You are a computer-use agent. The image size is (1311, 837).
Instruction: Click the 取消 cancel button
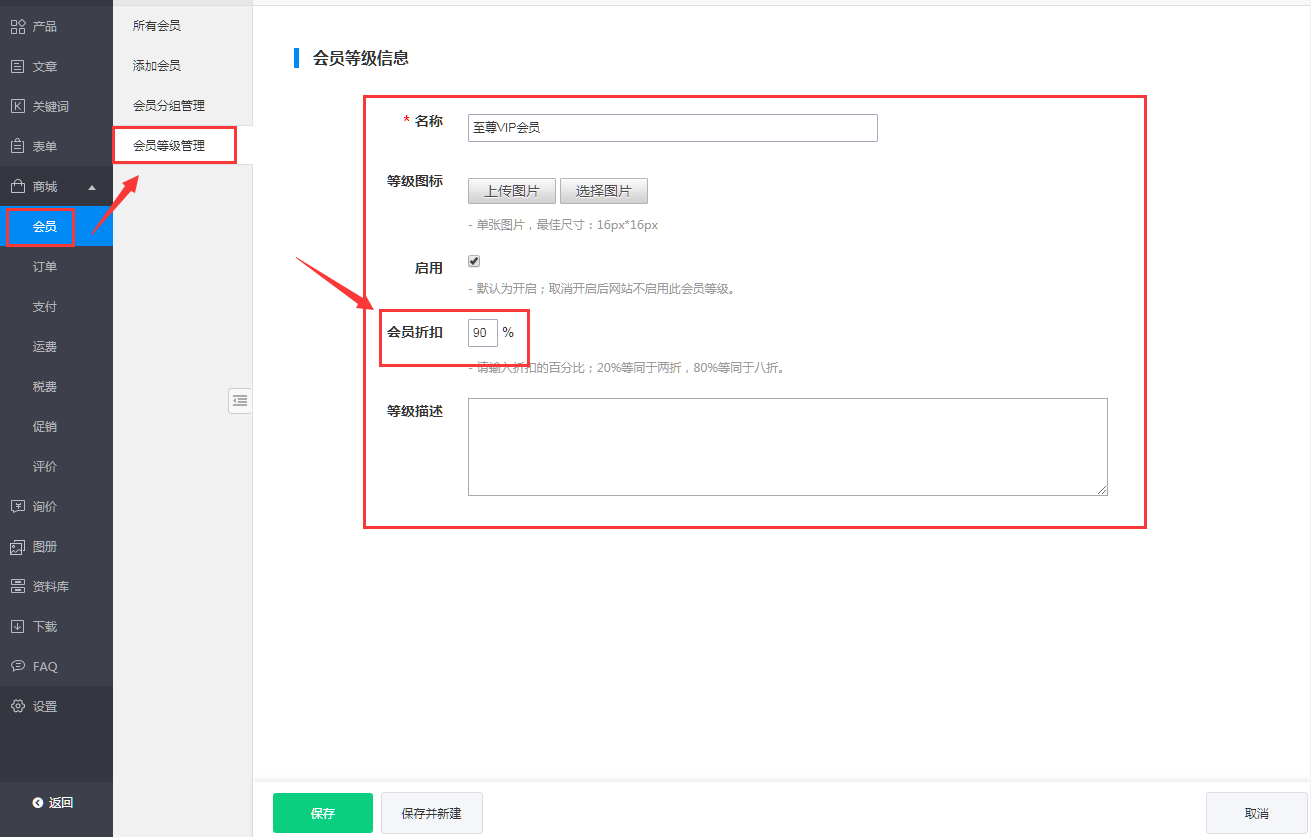[x=1256, y=813]
